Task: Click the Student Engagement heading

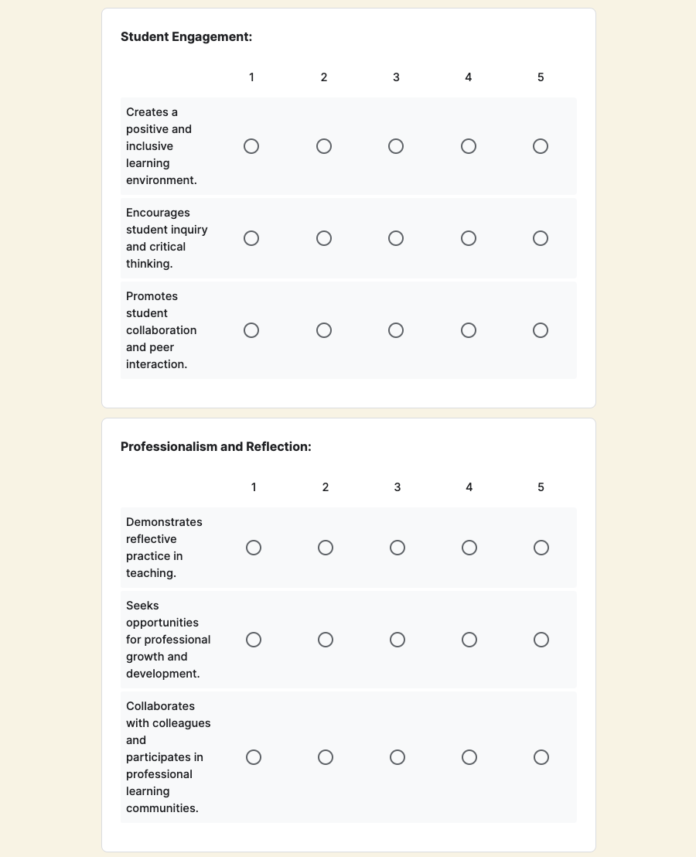Action: pos(185,36)
